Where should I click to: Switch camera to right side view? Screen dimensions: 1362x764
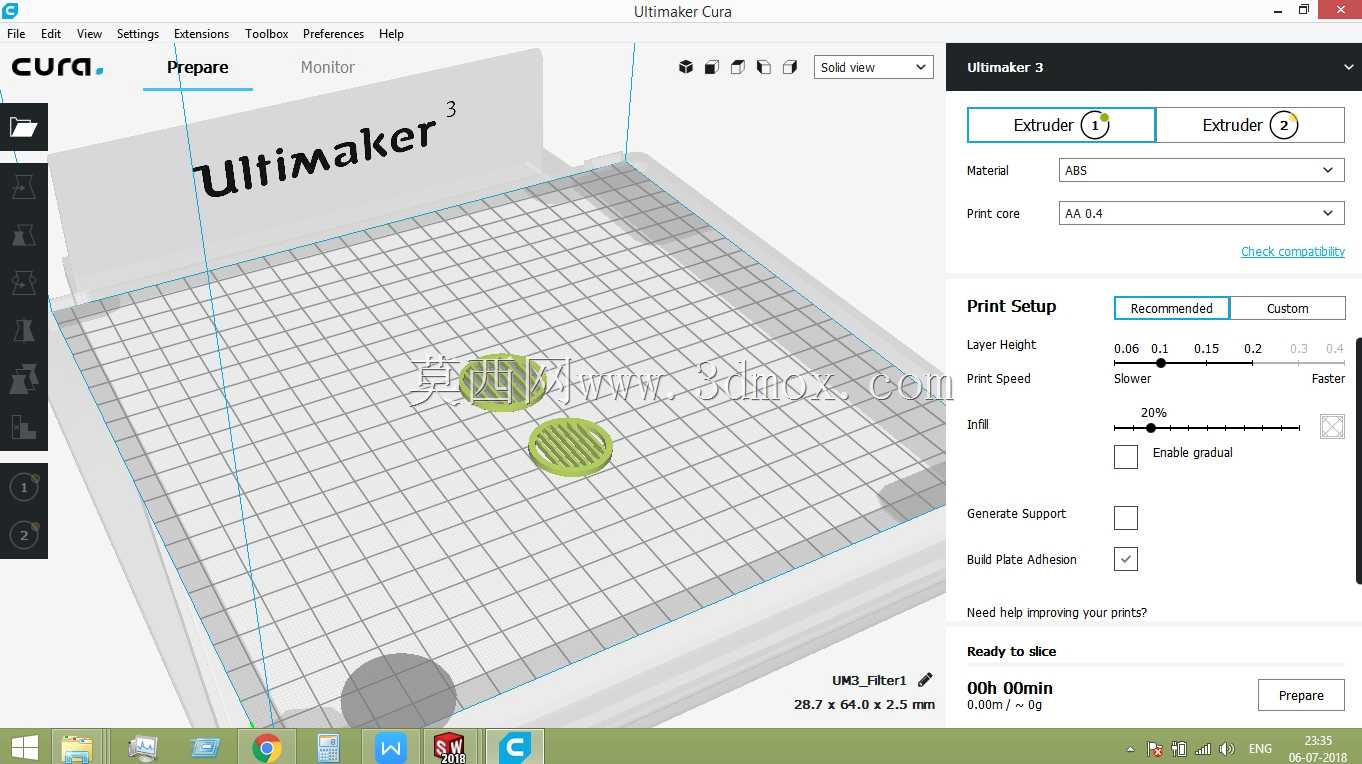point(790,67)
